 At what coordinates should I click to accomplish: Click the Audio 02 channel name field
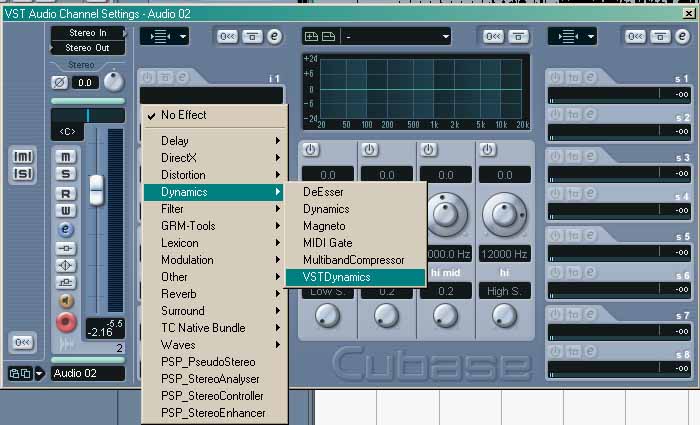(x=88, y=373)
